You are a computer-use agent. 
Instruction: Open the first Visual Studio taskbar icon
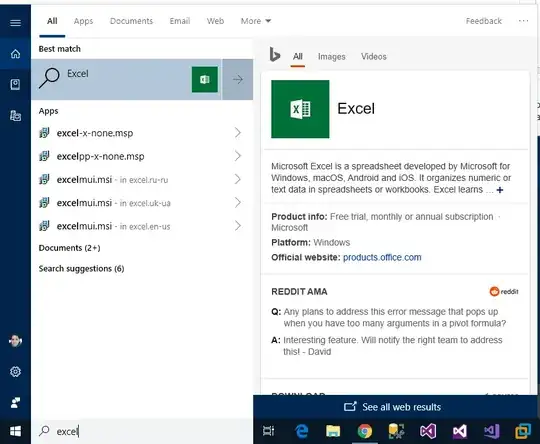point(428,431)
